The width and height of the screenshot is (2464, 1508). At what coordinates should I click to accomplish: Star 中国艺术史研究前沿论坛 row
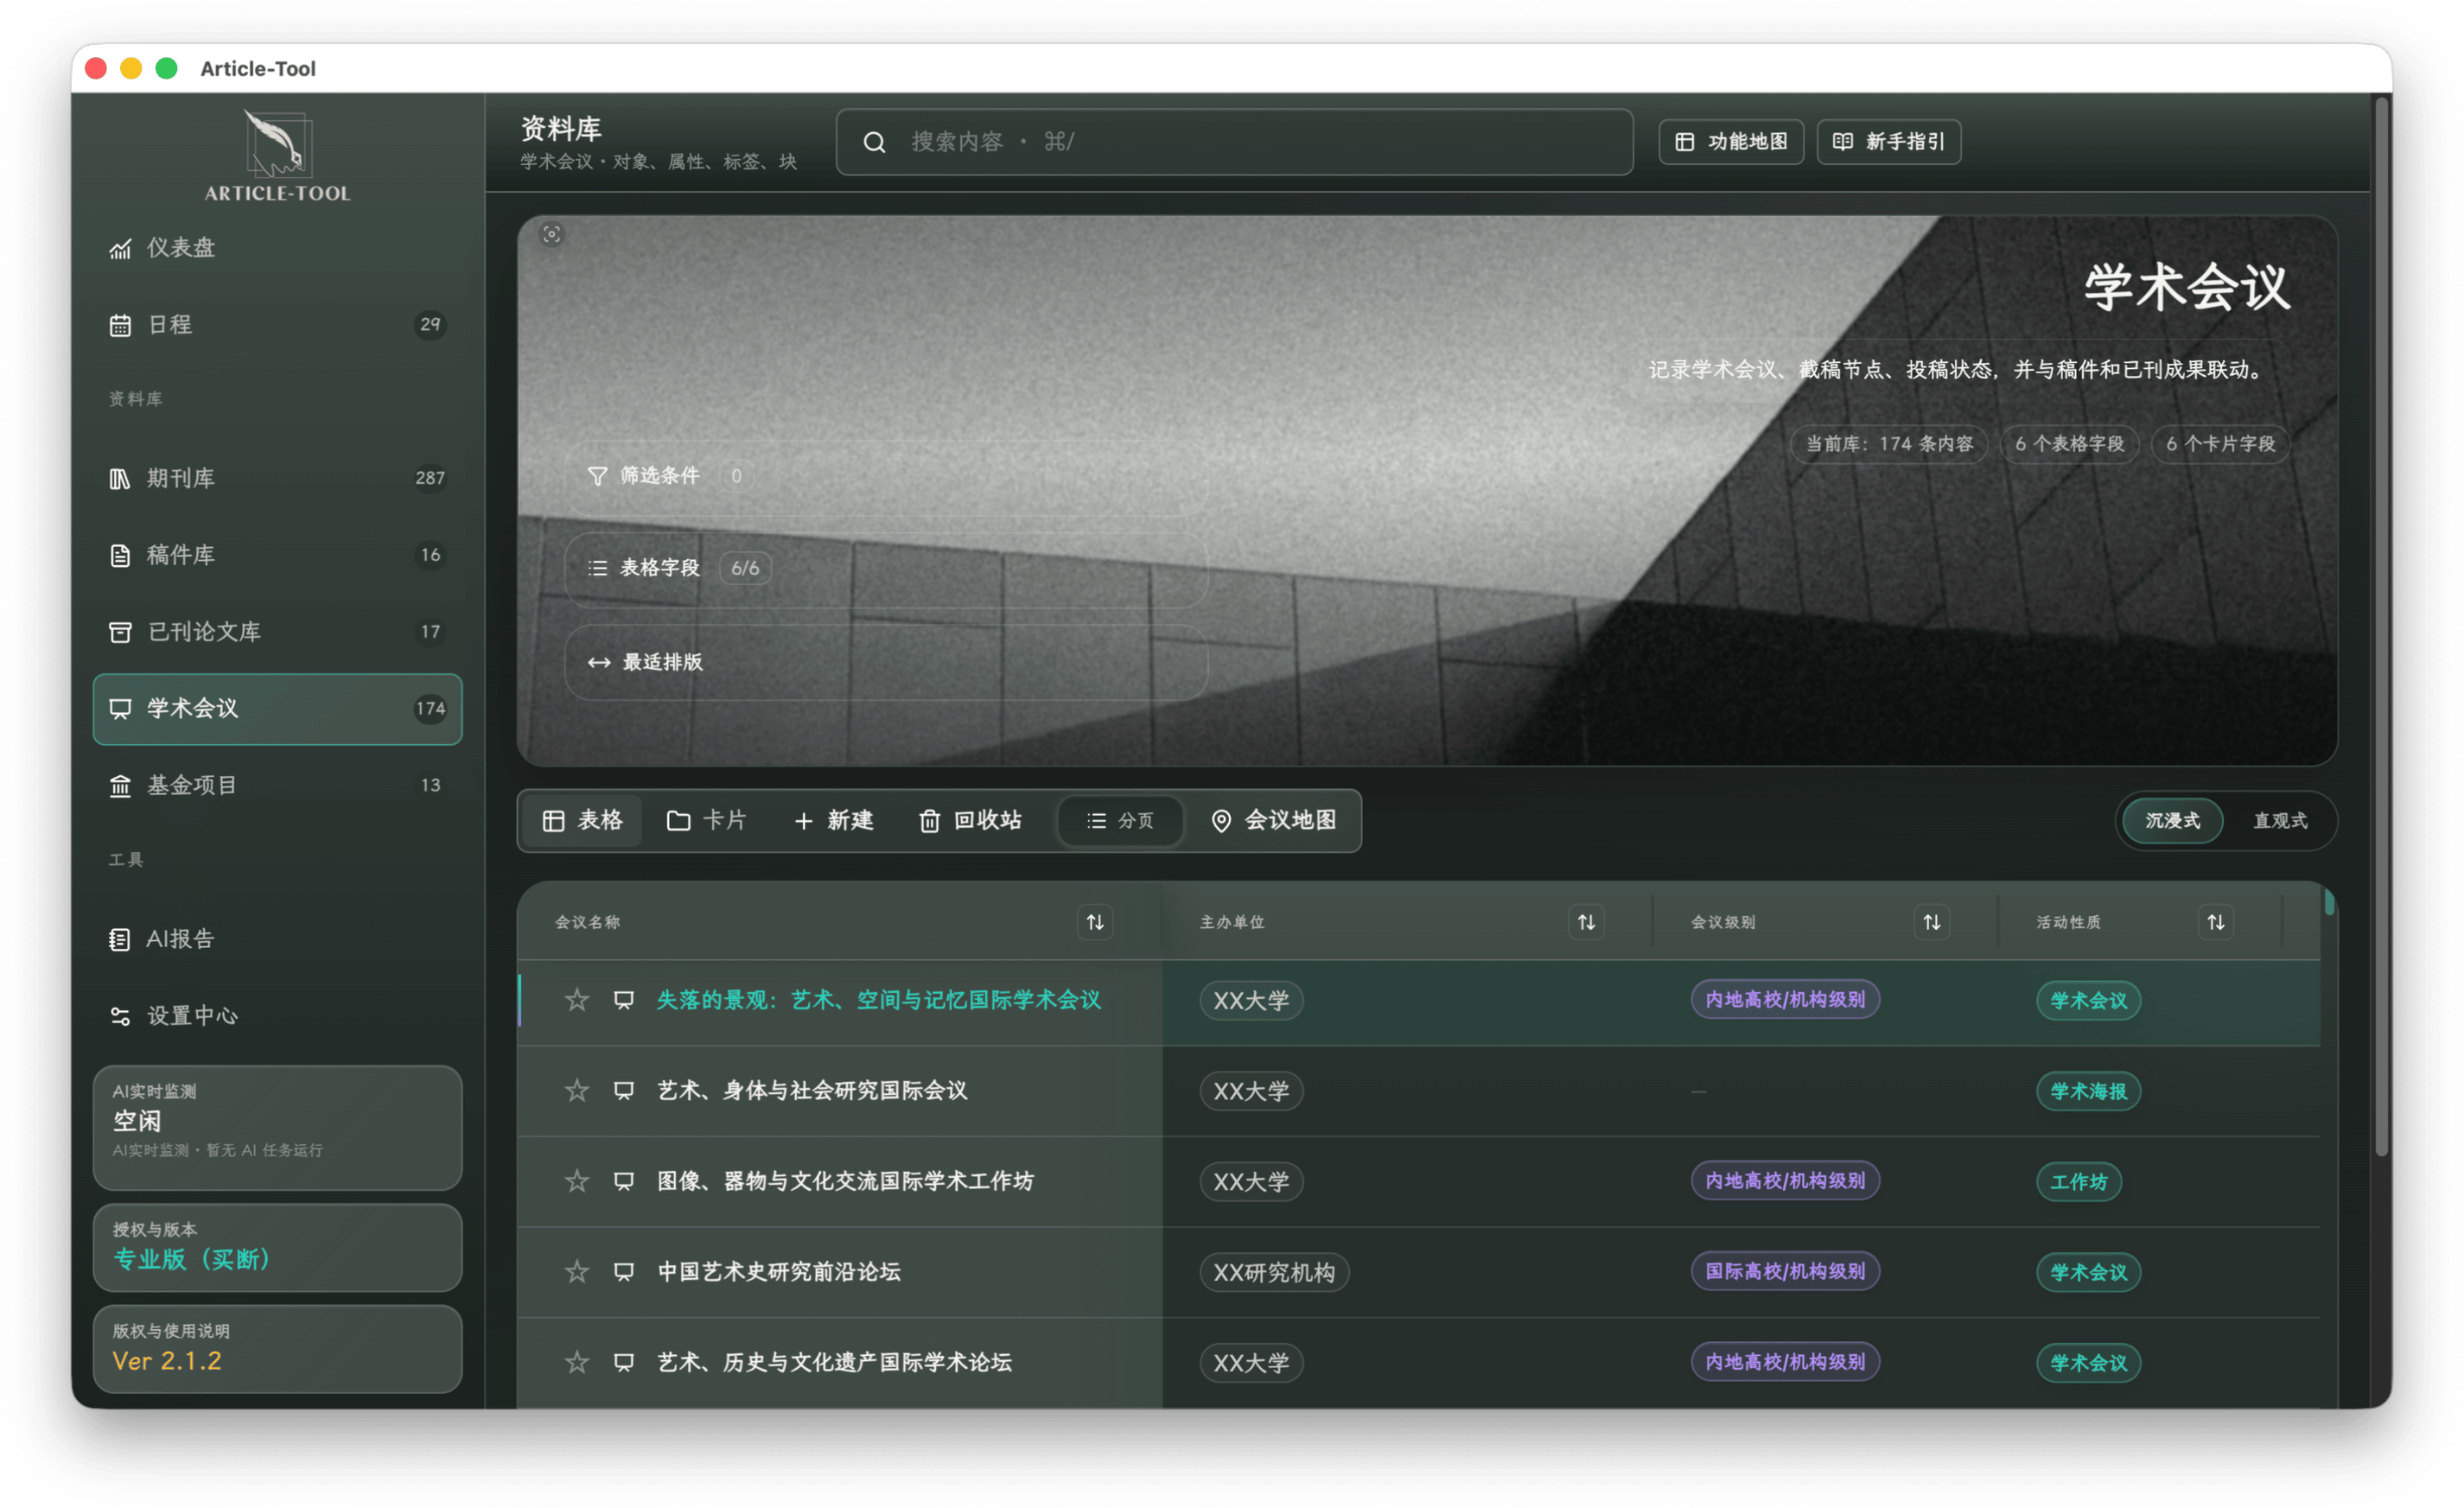577,1272
